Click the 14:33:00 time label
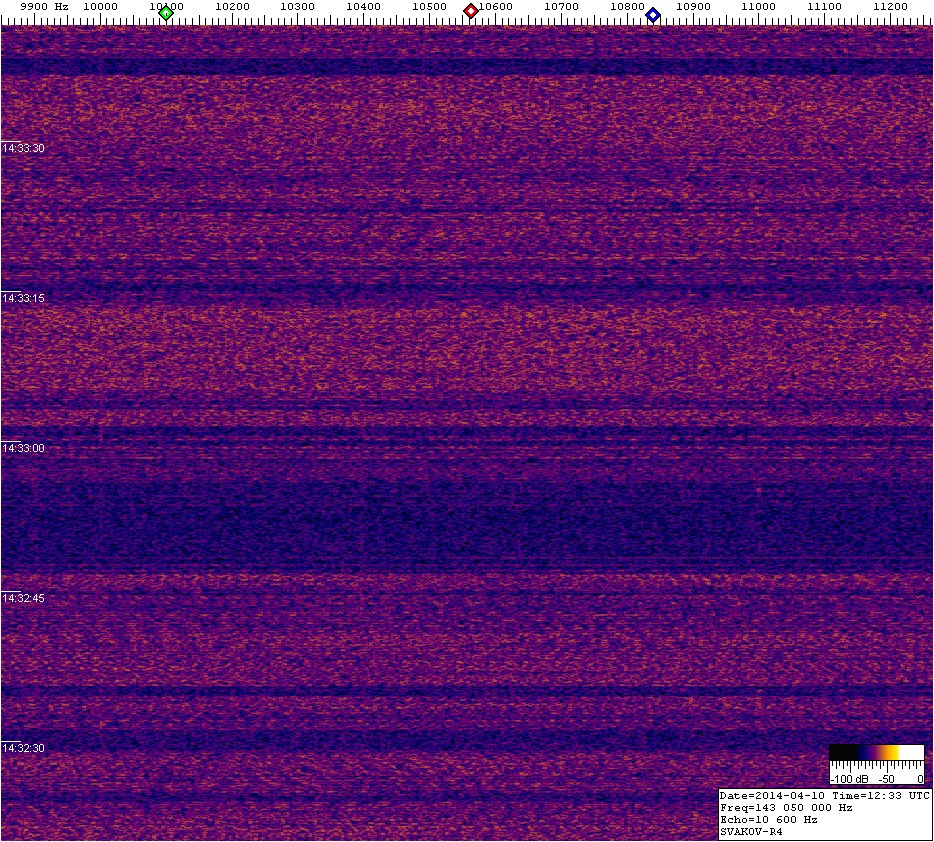Image resolution: width=934 pixels, height=842 pixels. (23, 448)
